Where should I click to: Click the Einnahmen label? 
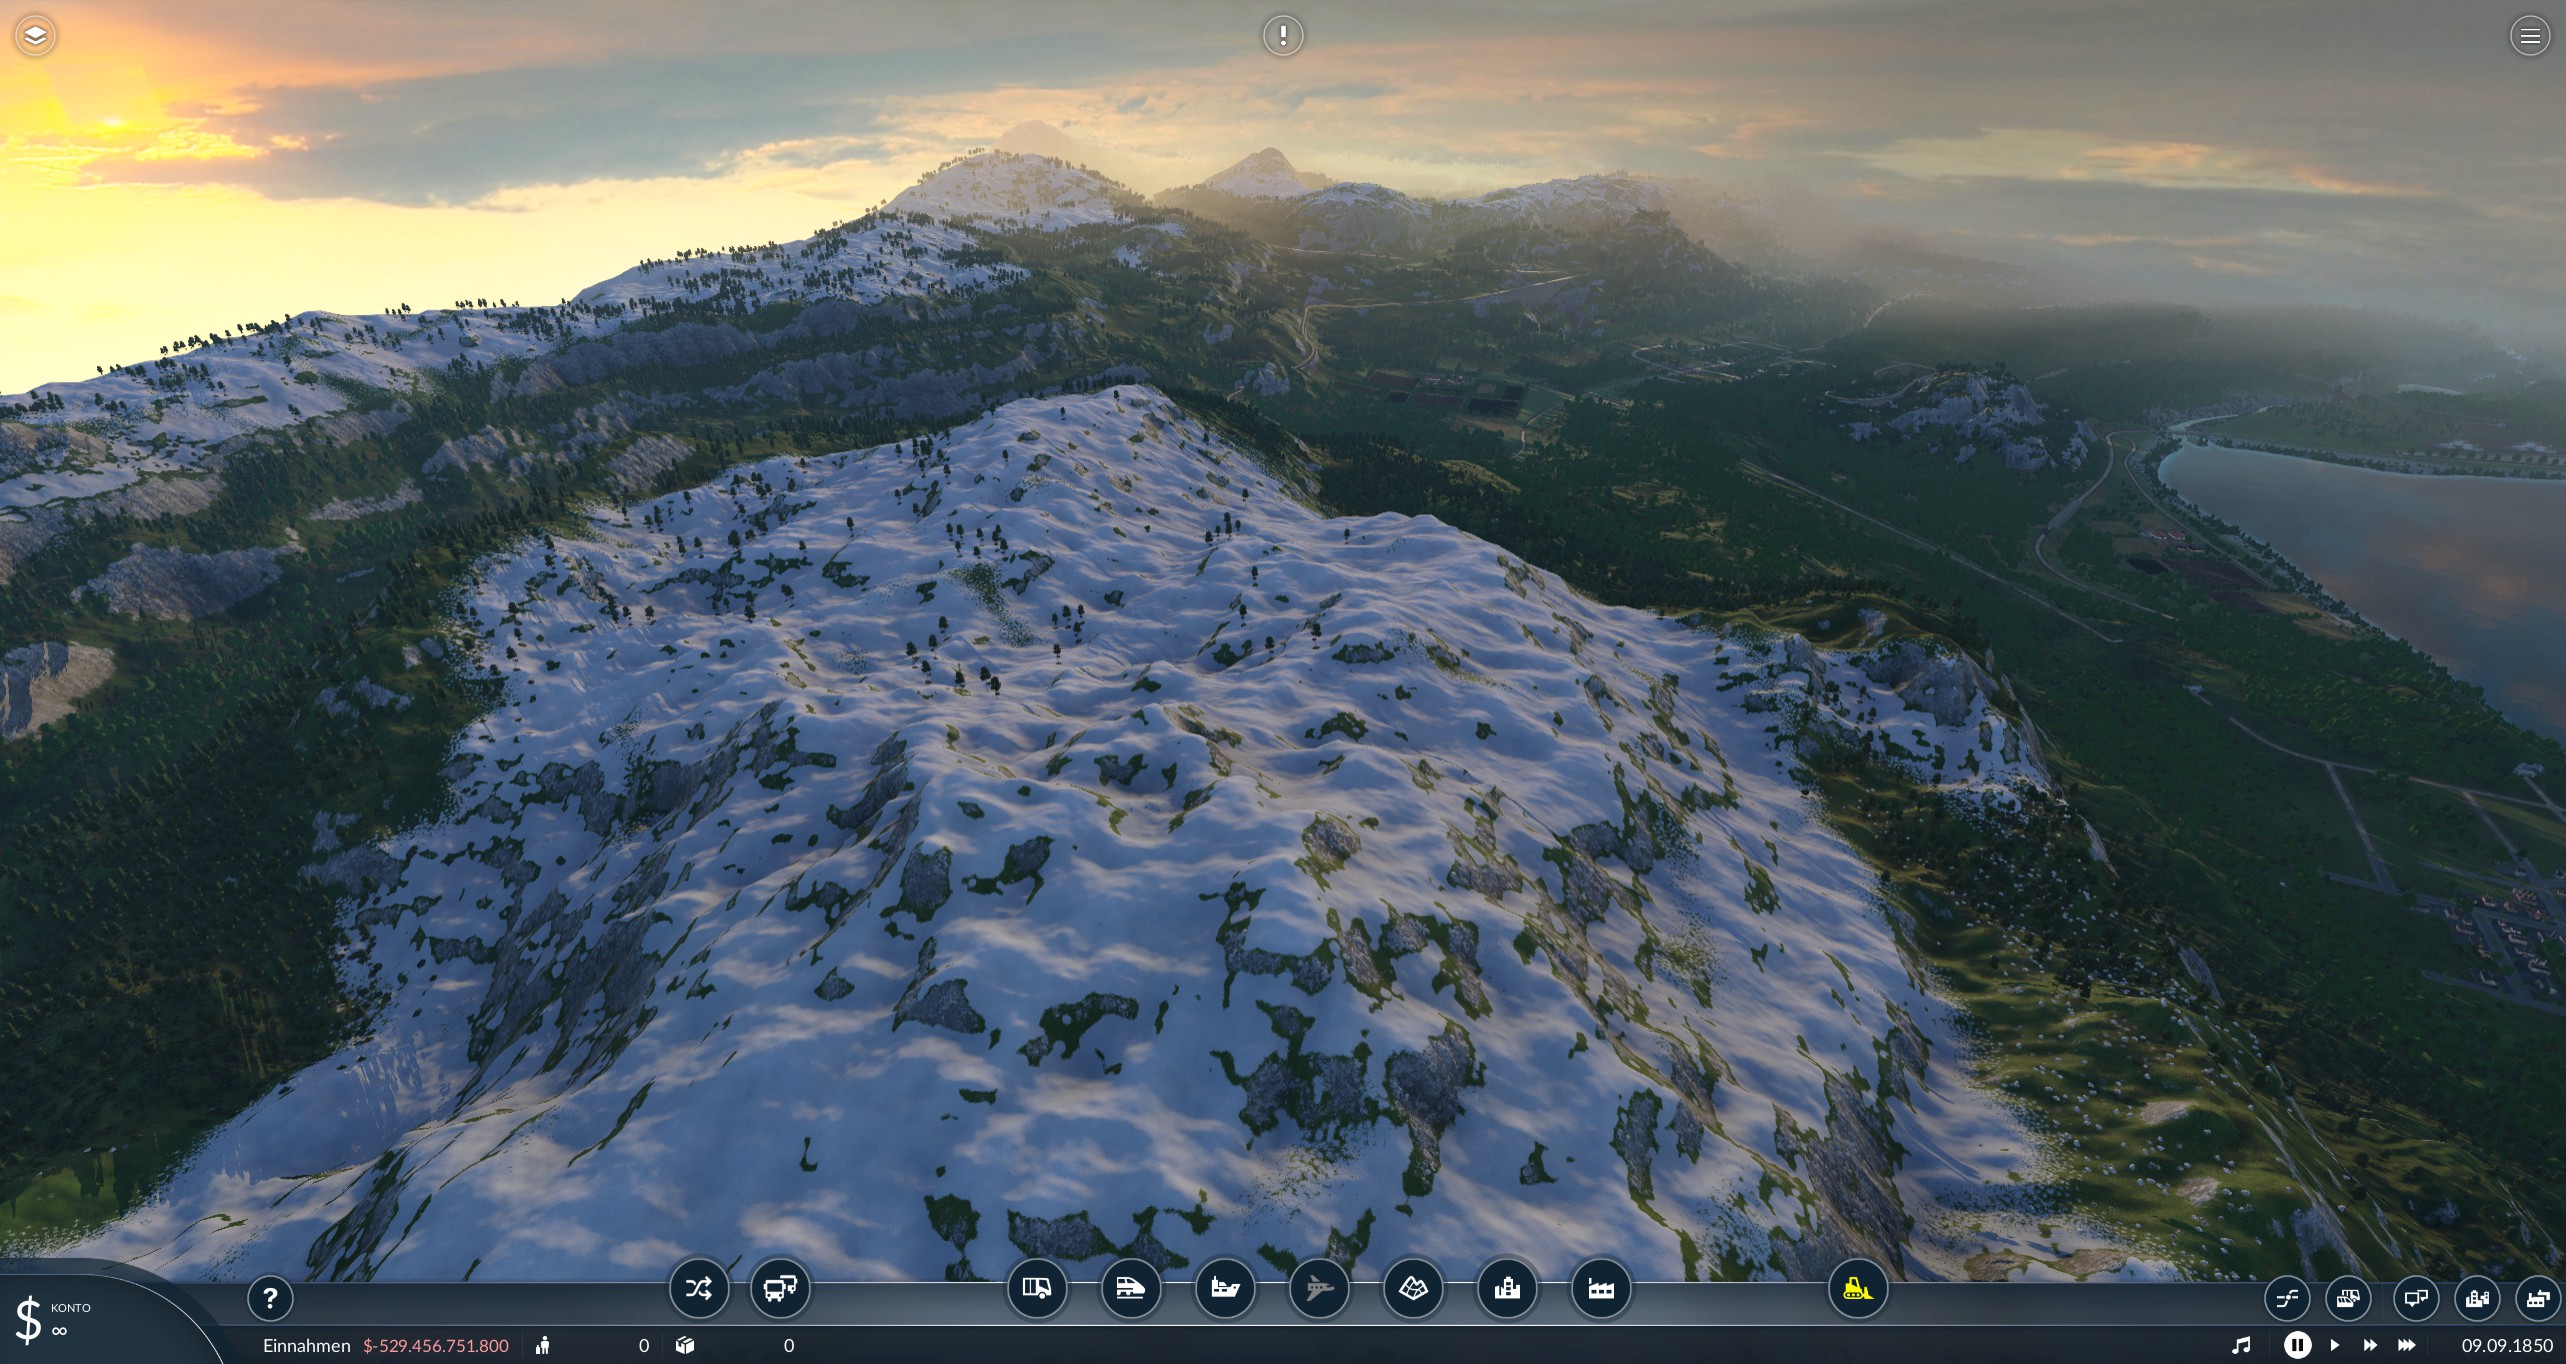(x=306, y=1346)
